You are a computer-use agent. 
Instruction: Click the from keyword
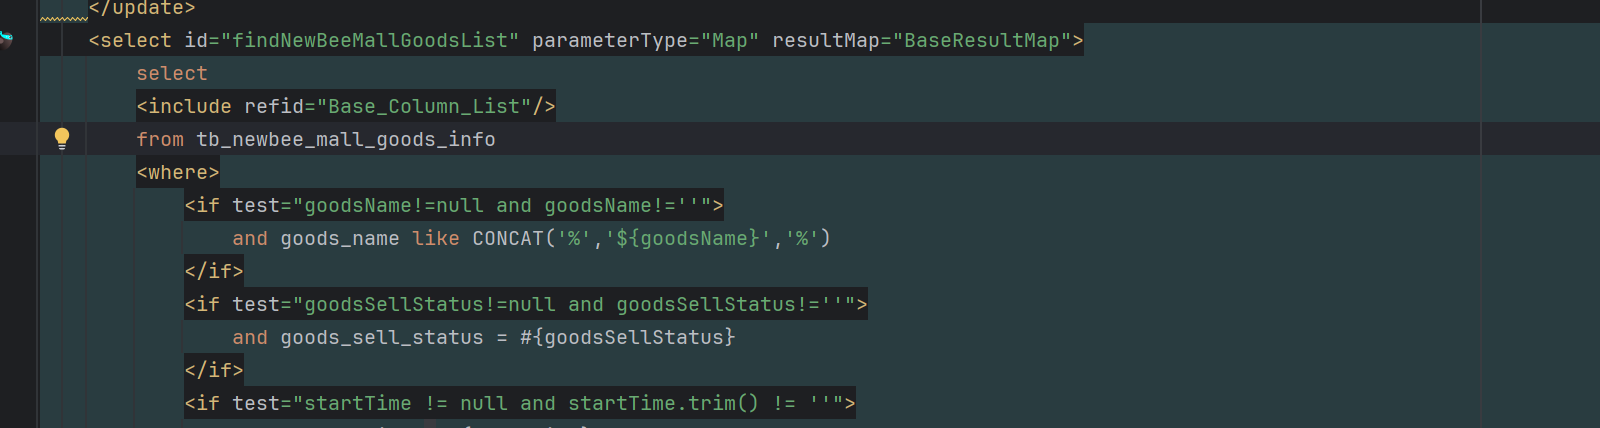(x=160, y=140)
